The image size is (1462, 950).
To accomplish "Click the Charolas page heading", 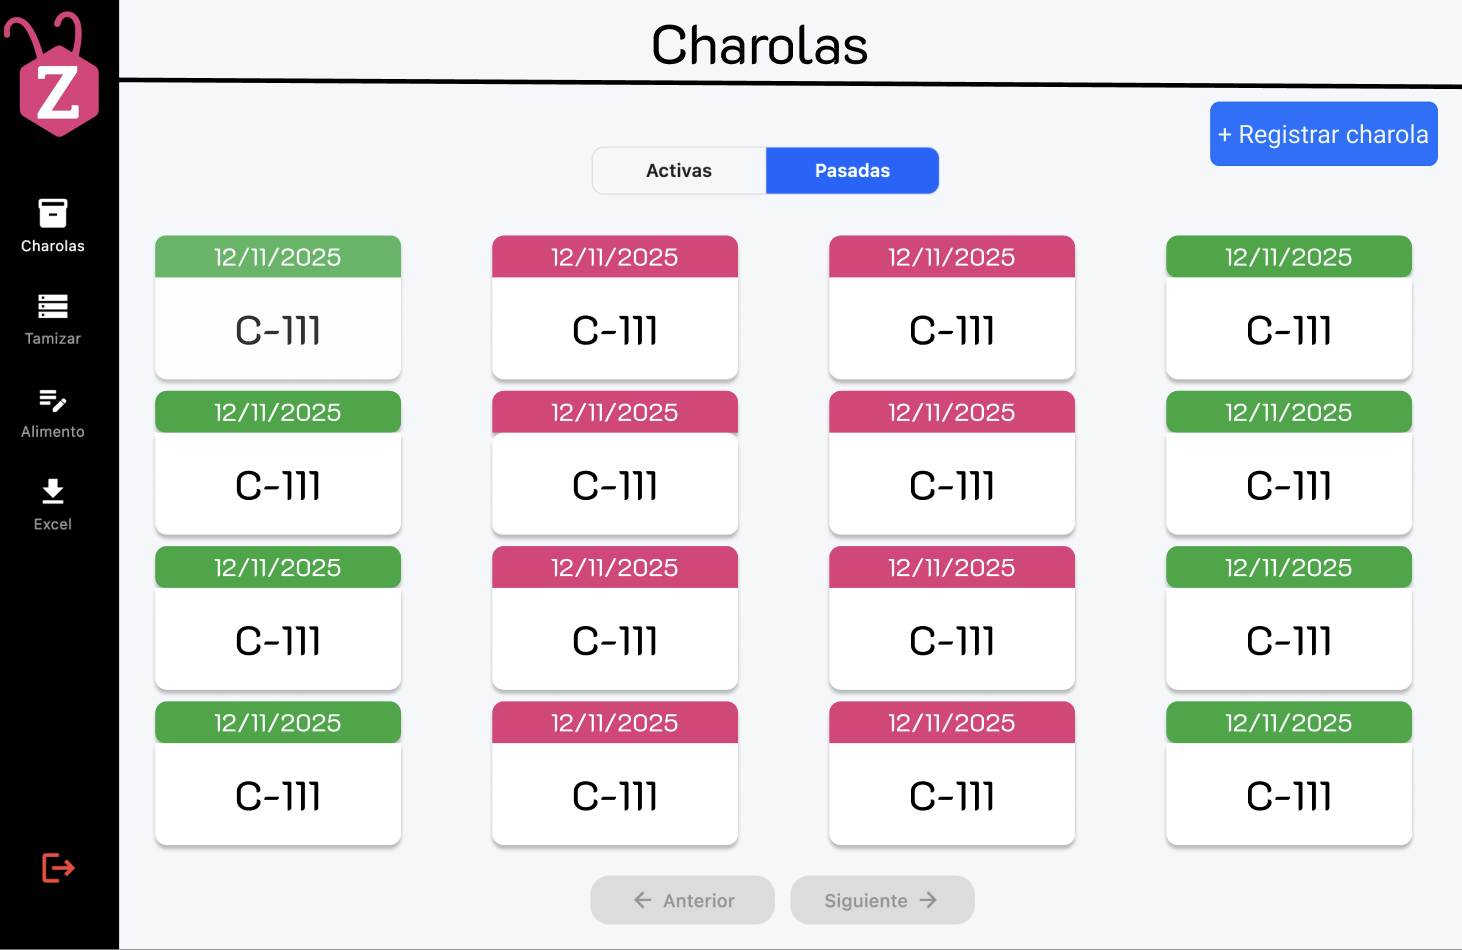I will click(760, 46).
